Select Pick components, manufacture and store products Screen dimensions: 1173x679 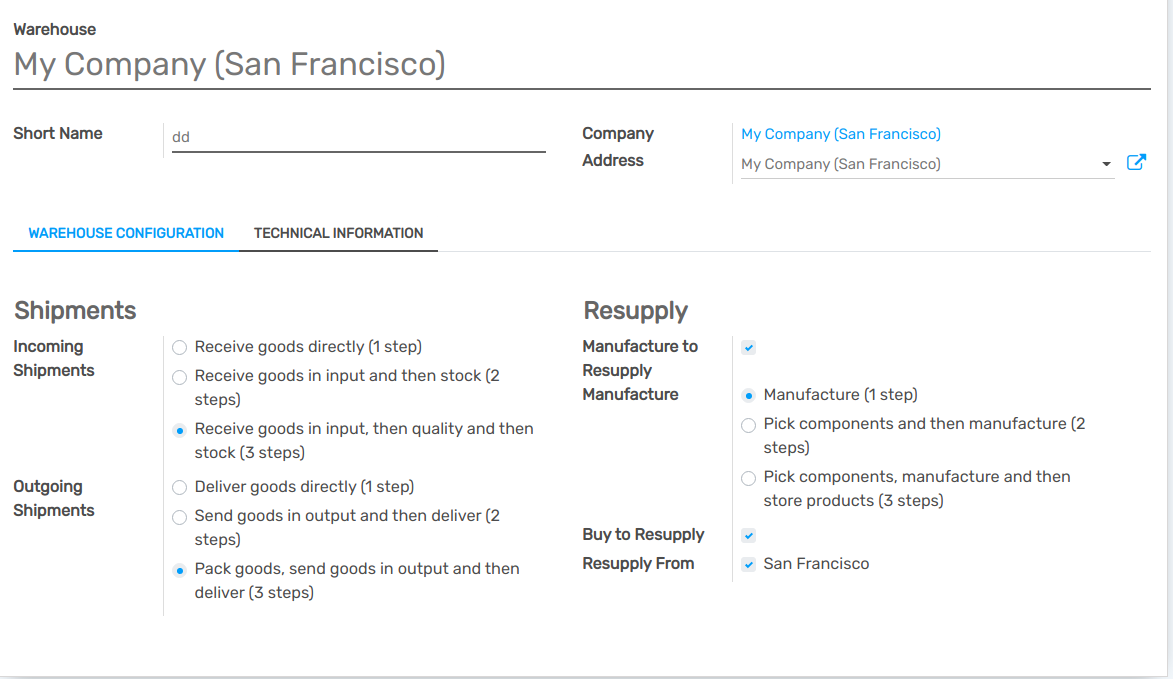[x=748, y=477]
